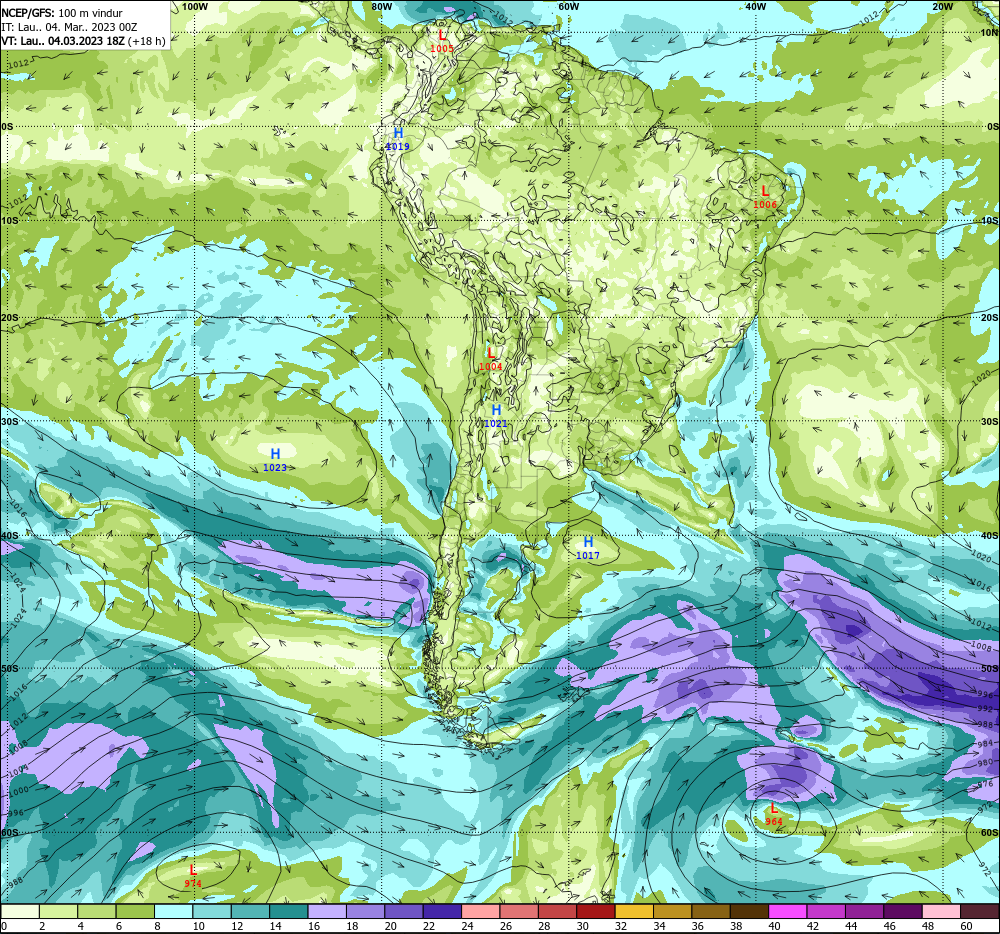Click the 60W longitude label
The height and width of the screenshot is (934, 1000).
pos(568,6)
